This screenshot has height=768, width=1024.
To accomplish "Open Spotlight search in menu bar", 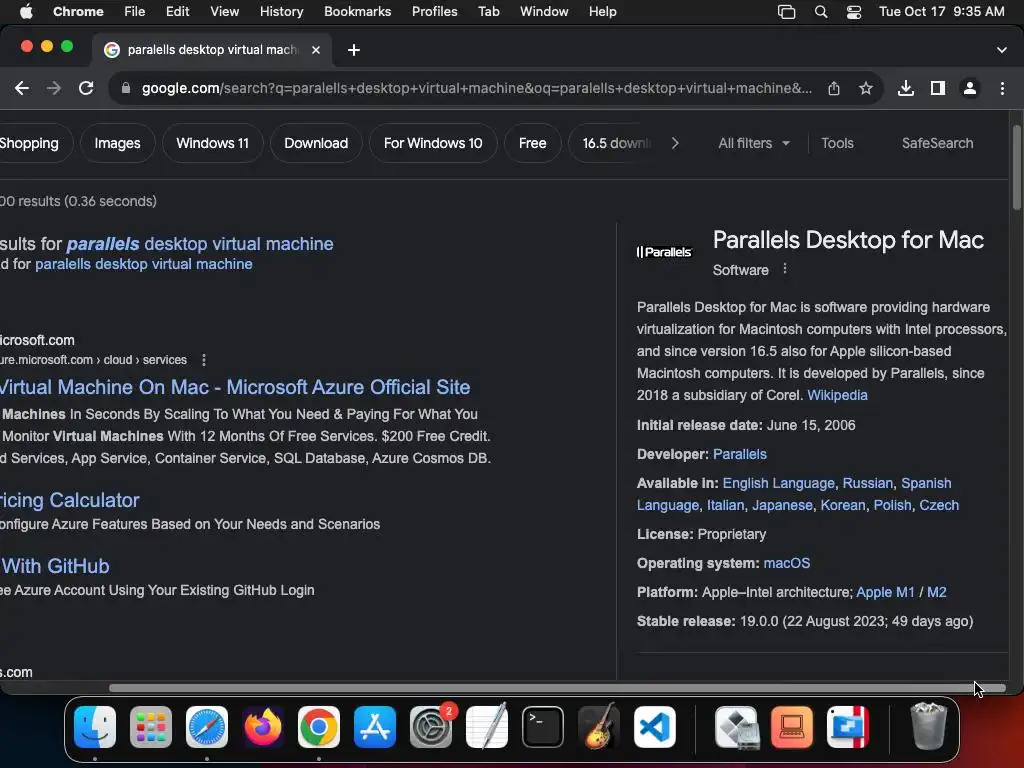I will tap(821, 12).
